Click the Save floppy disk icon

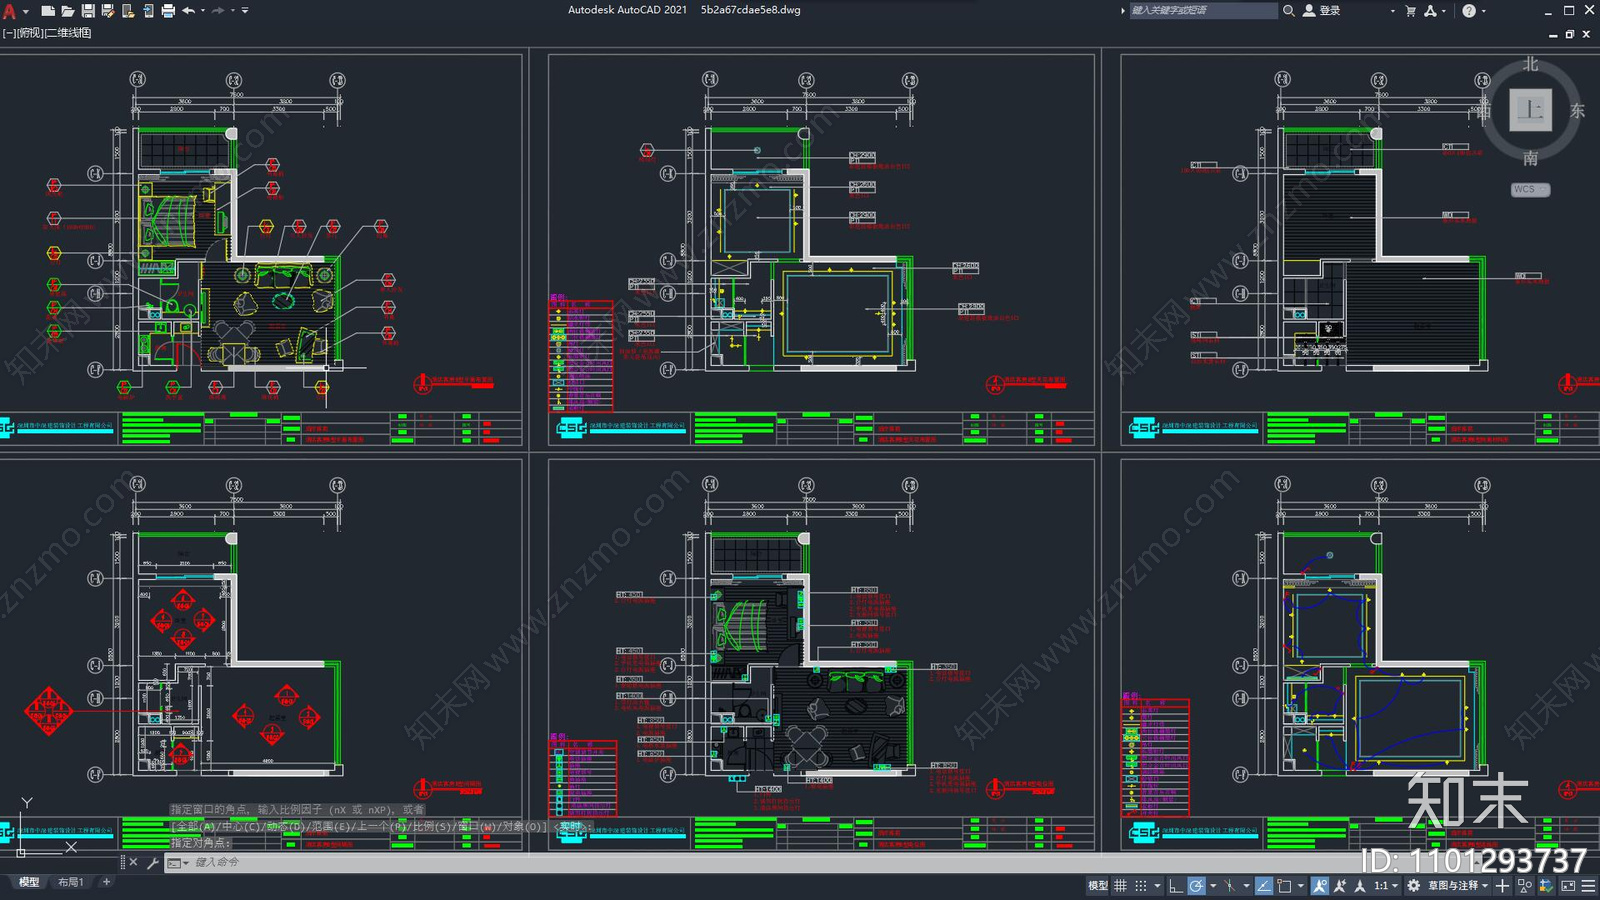[88, 11]
